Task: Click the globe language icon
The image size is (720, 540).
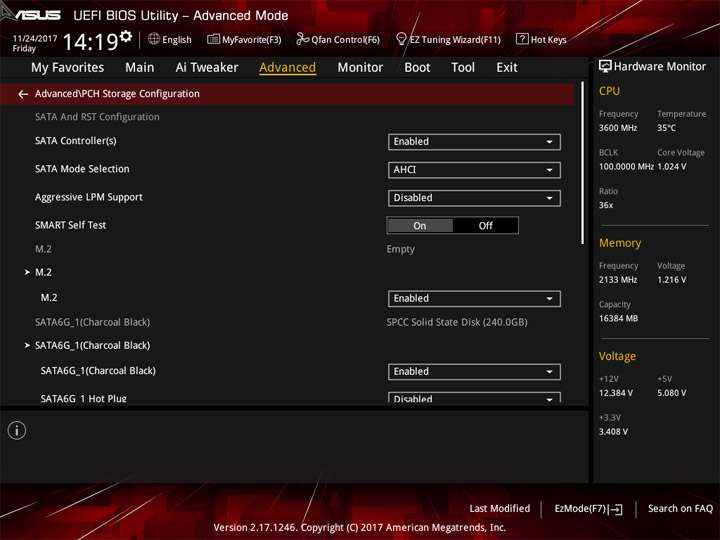Action: [x=154, y=39]
